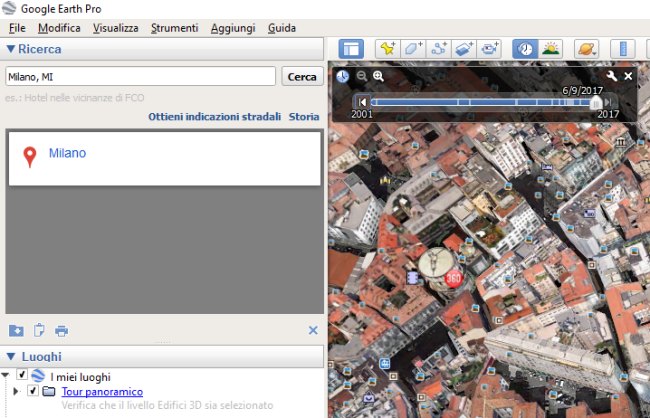
Task: Collapse the Luoghi panel
Action: pyautogui.click(x=11, y=356)
